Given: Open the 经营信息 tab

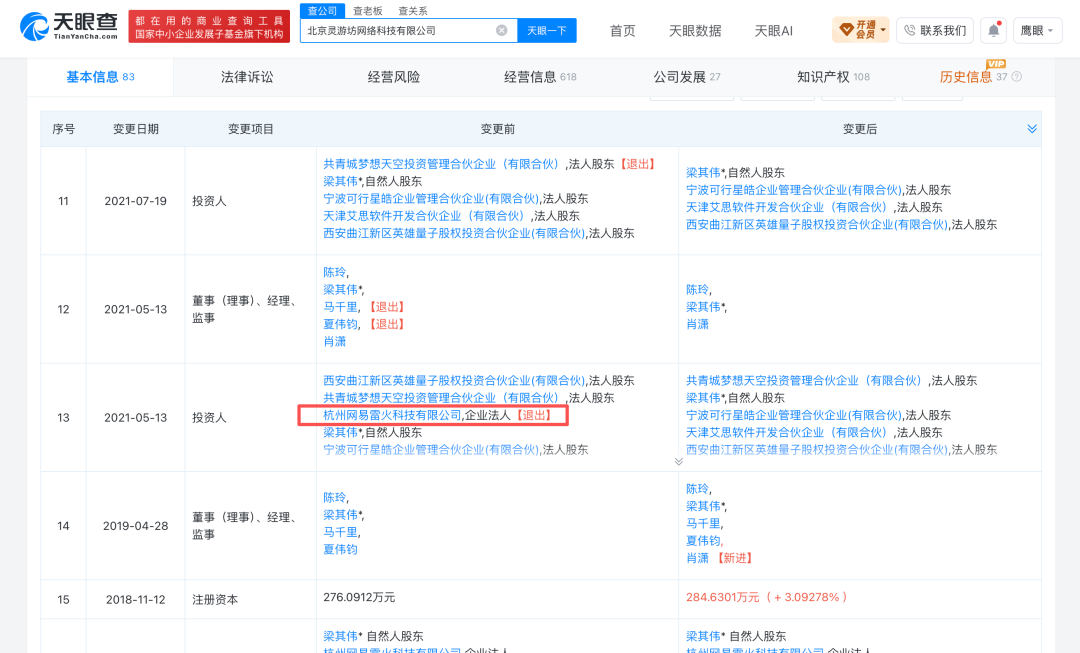Looking at the screenshot, I should (540, 77).
